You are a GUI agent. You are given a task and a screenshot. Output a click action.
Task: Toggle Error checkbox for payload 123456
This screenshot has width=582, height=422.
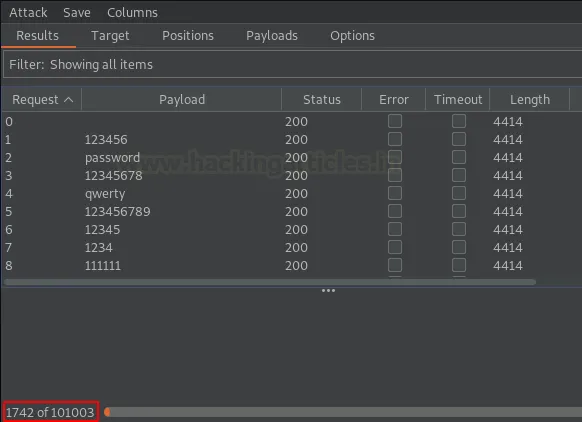coord(395,139)
